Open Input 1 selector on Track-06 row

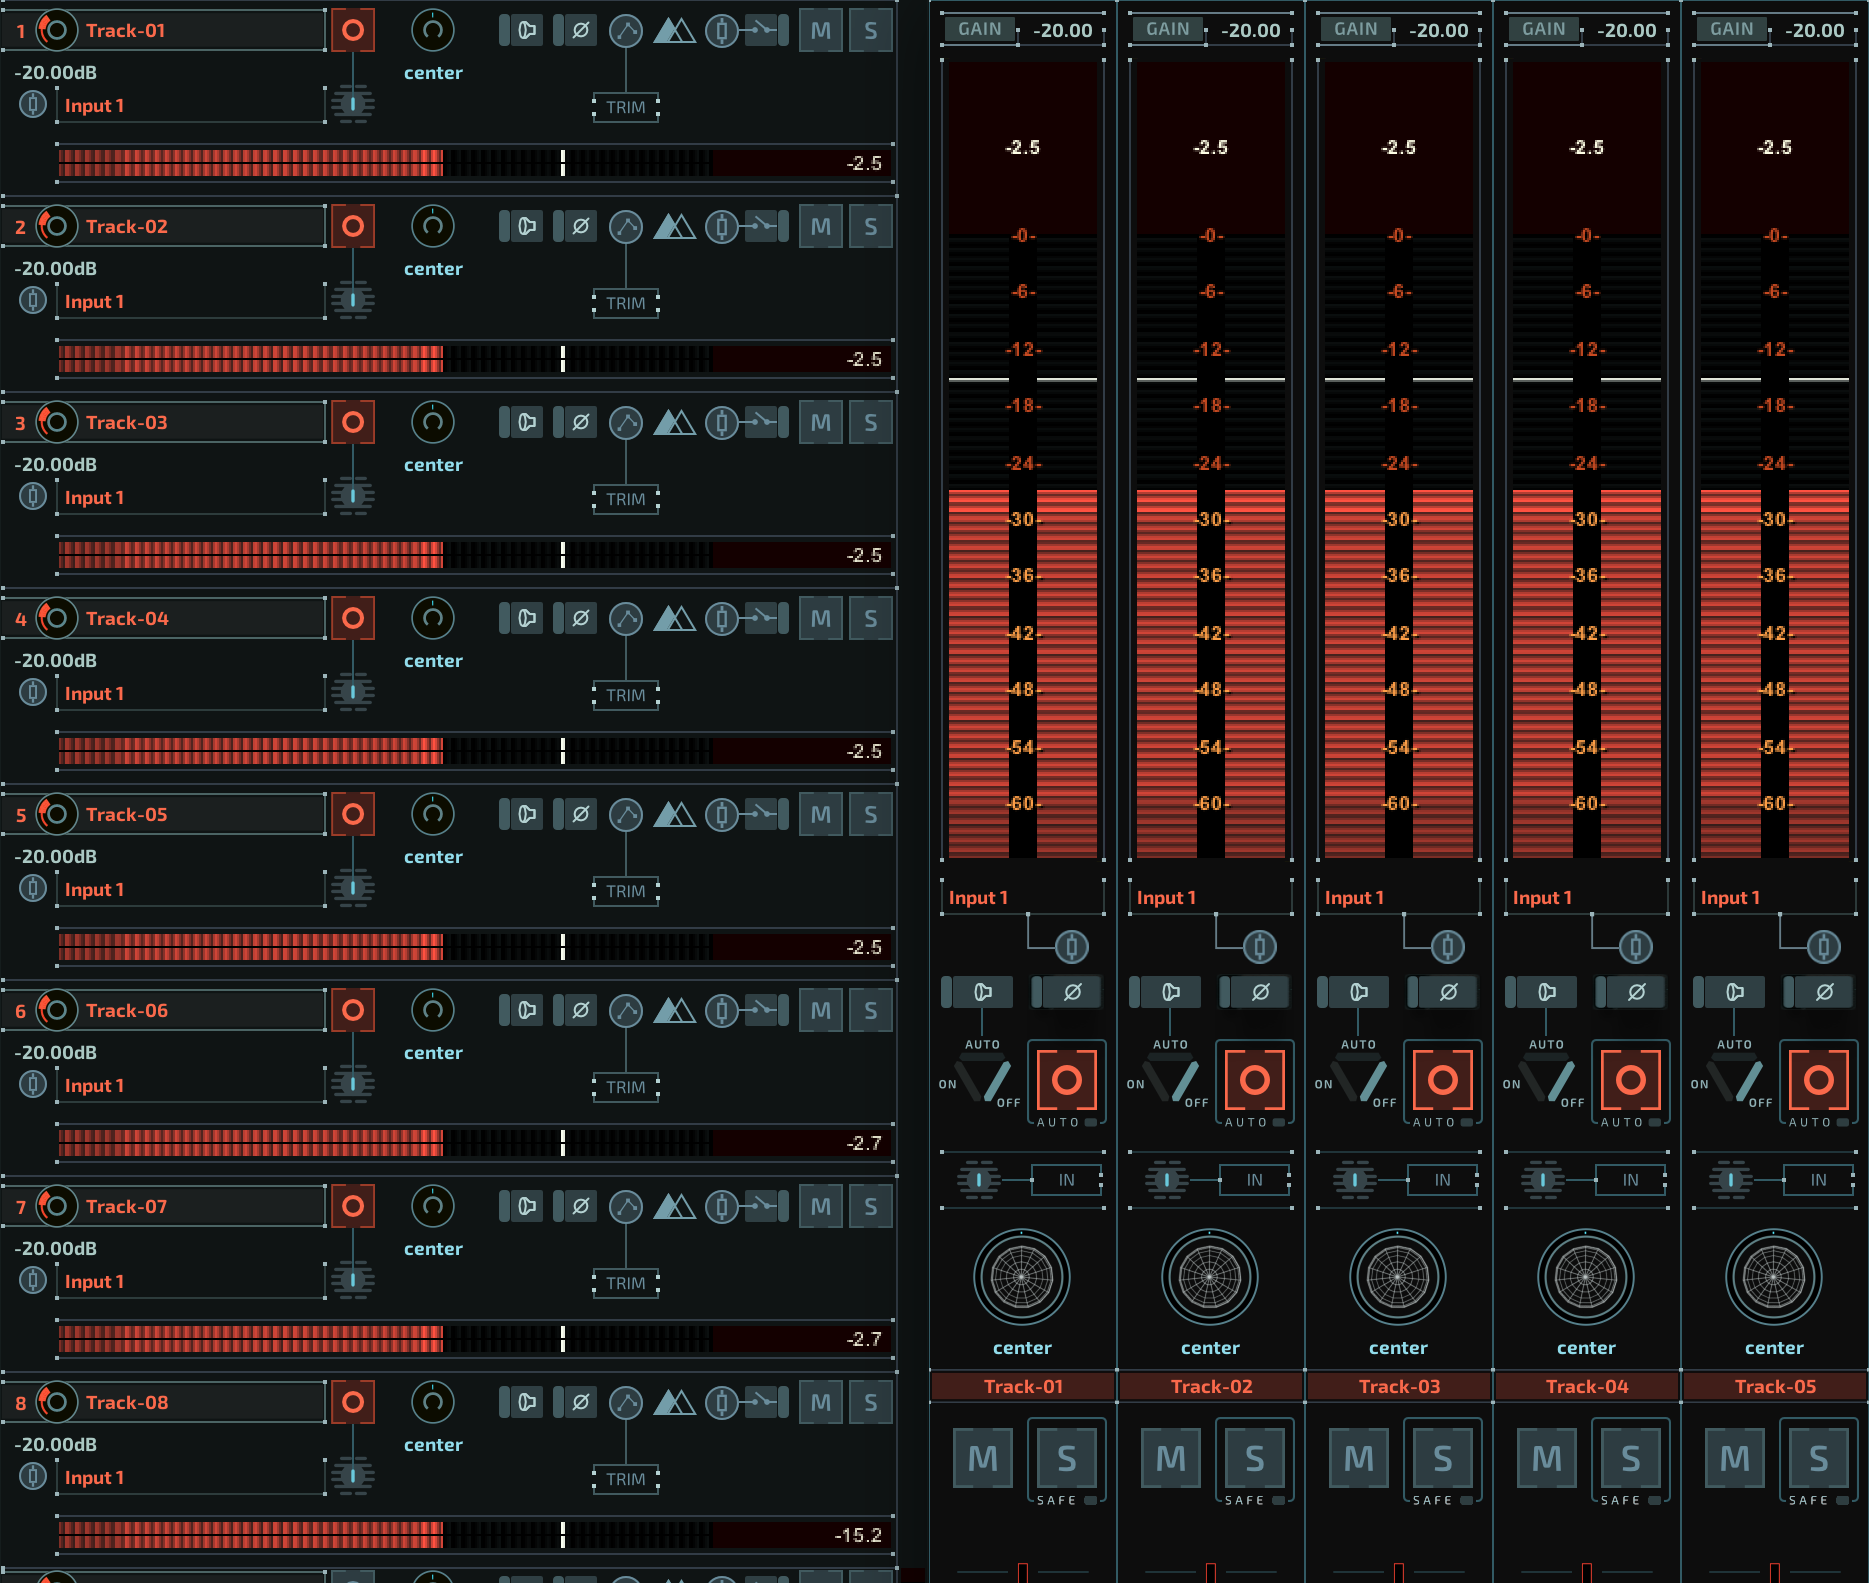(x=191, y=1085)
